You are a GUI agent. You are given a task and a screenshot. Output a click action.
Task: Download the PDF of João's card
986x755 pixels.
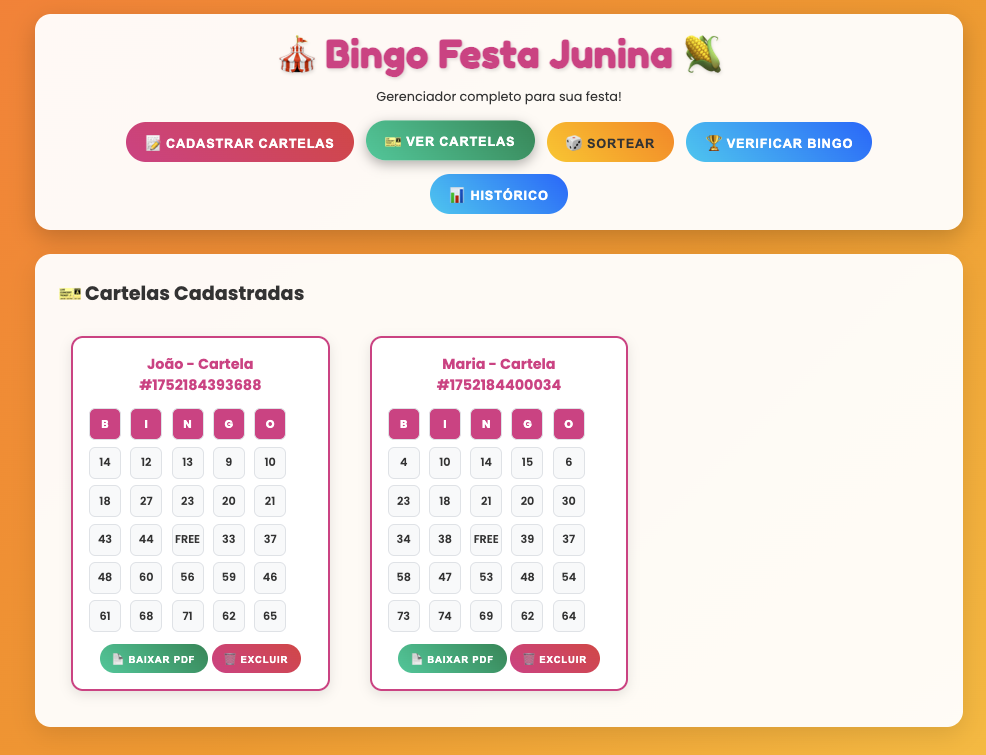(x=154, y=659)
